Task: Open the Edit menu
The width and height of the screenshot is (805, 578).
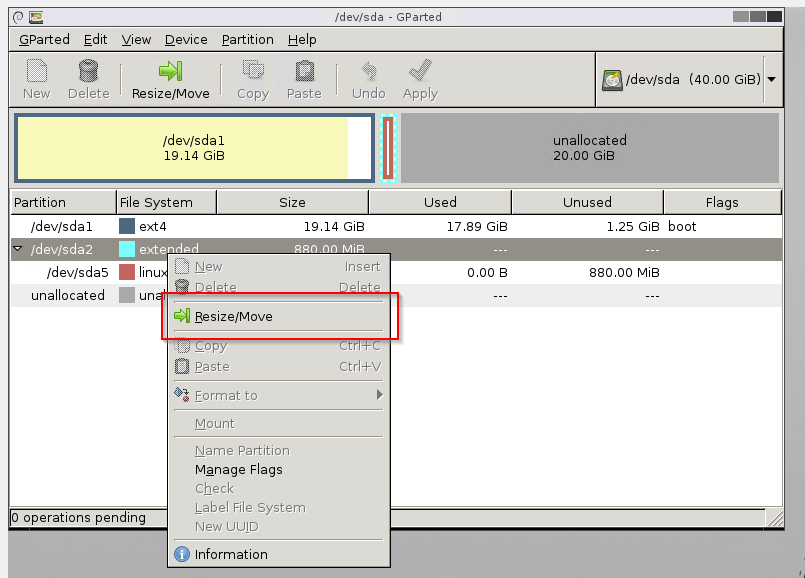Action: tap(95, 40)
